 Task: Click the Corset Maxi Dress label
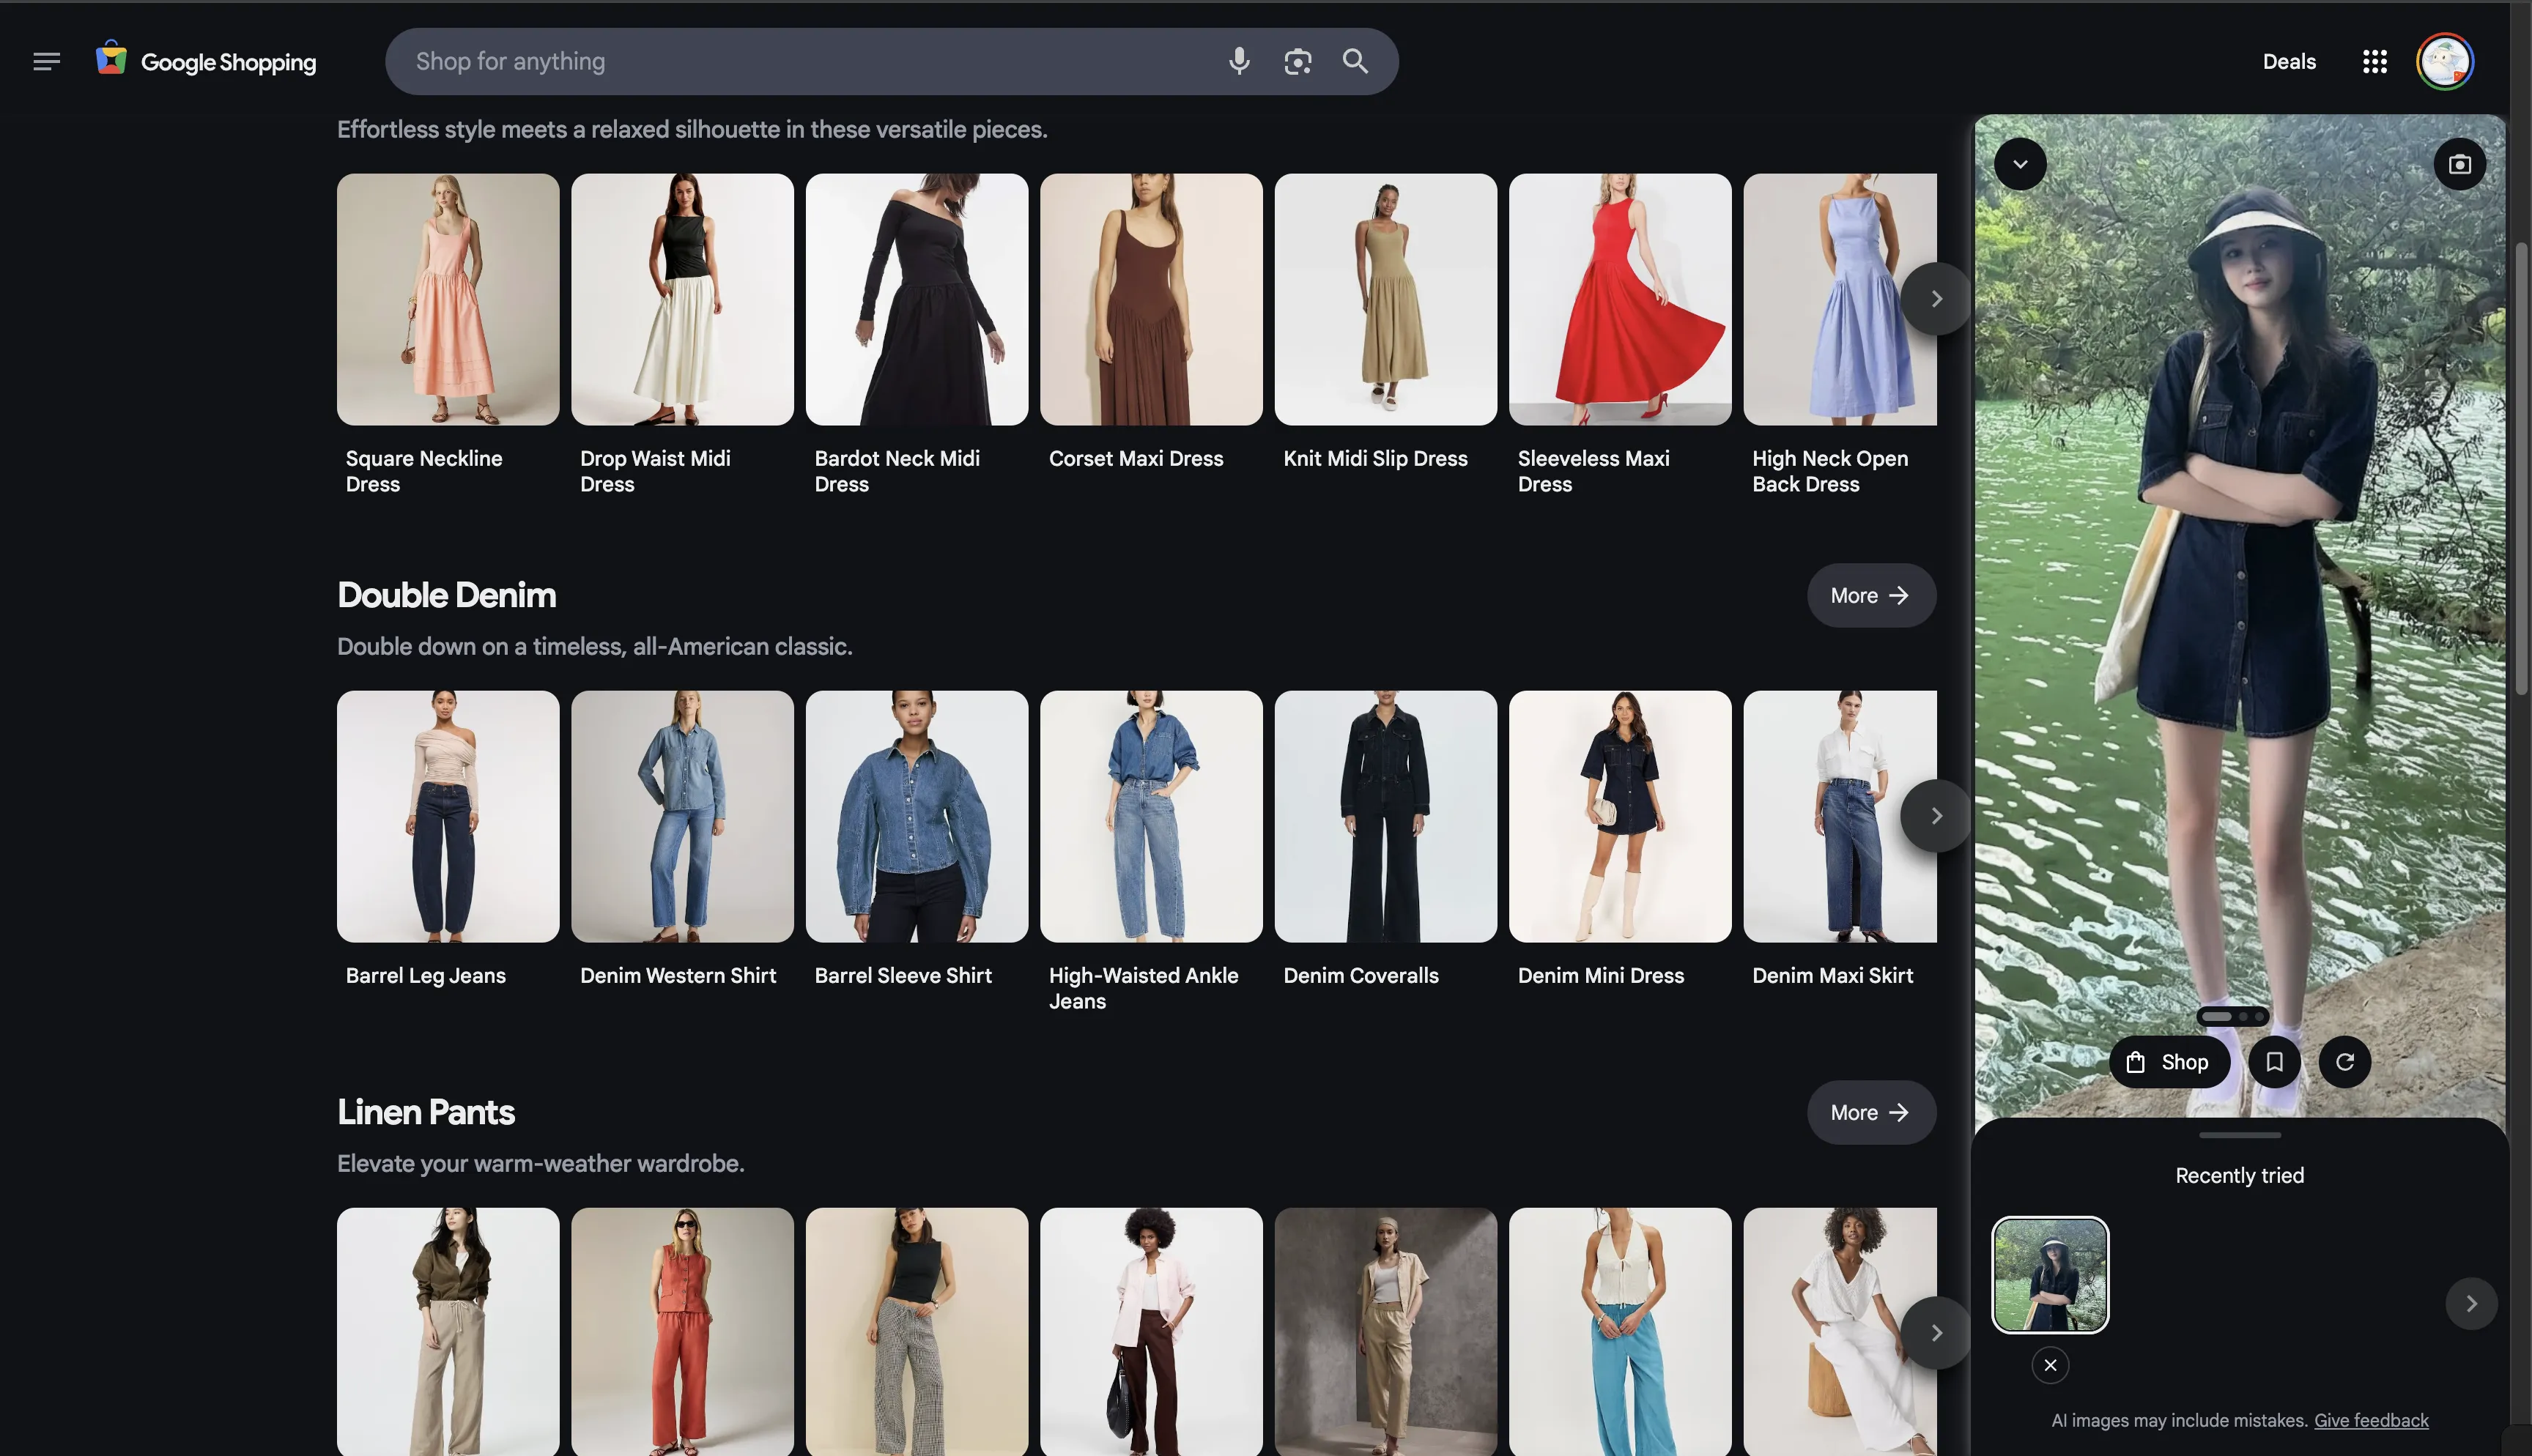coord(1136,459)
